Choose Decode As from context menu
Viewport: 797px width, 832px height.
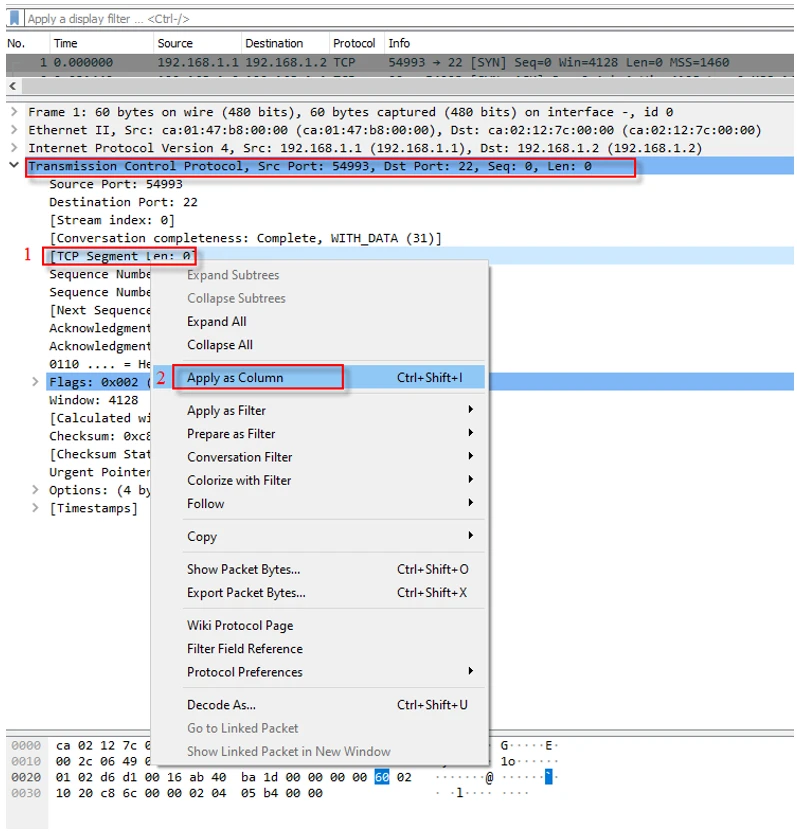coord(221,705)
